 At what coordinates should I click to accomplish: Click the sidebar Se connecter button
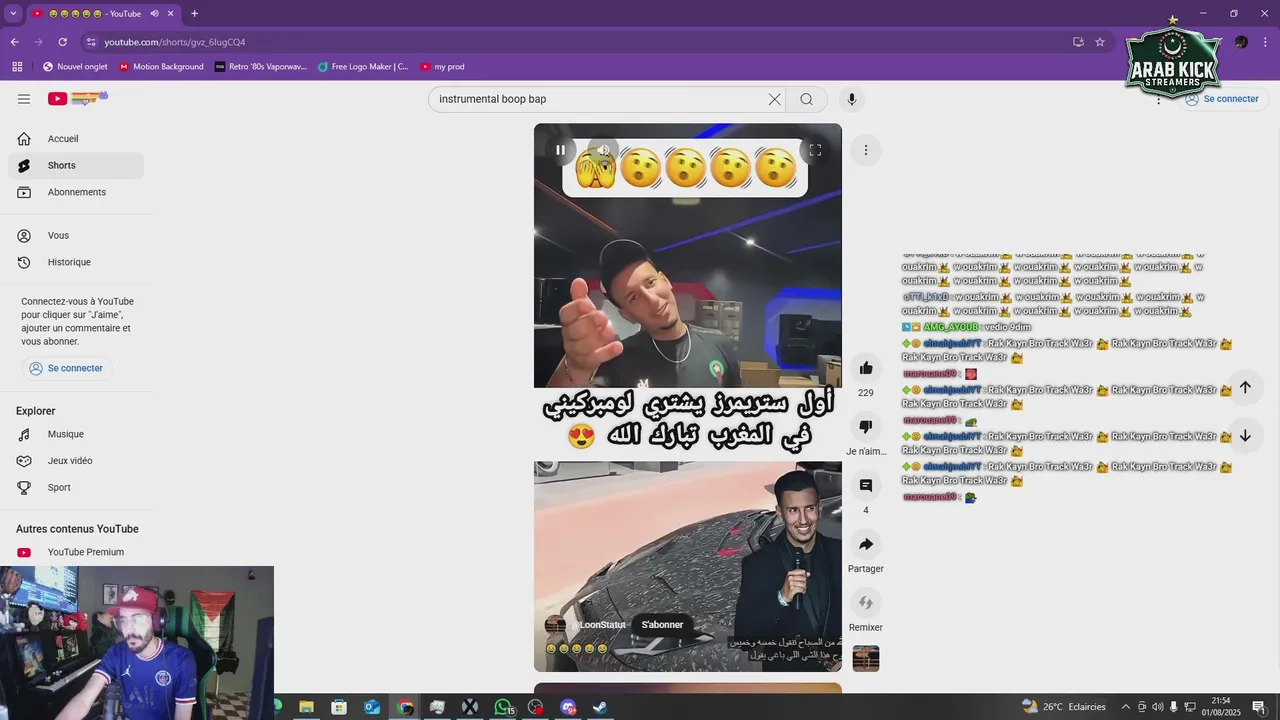67,368
